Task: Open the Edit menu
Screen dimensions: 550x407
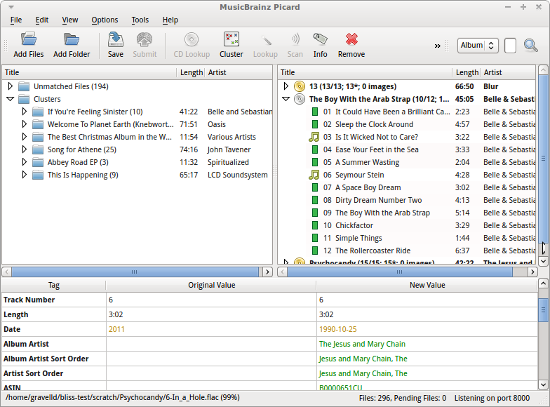Action: [x=42, y=20]
